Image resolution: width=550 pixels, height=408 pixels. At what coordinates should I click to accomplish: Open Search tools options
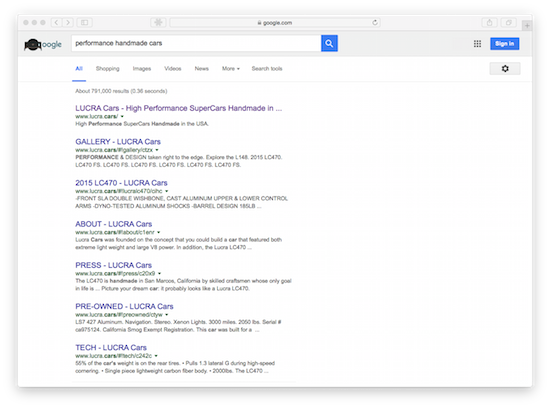tap(267, 68)
